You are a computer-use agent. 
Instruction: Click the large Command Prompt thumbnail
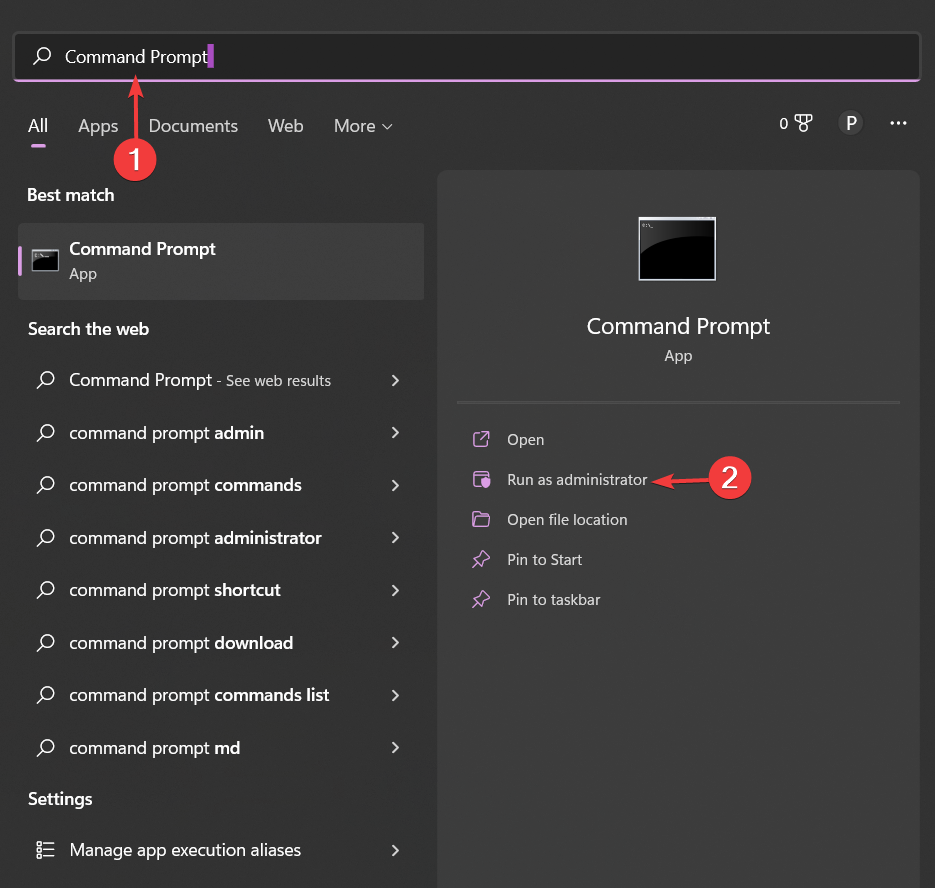tap(677, 249)
